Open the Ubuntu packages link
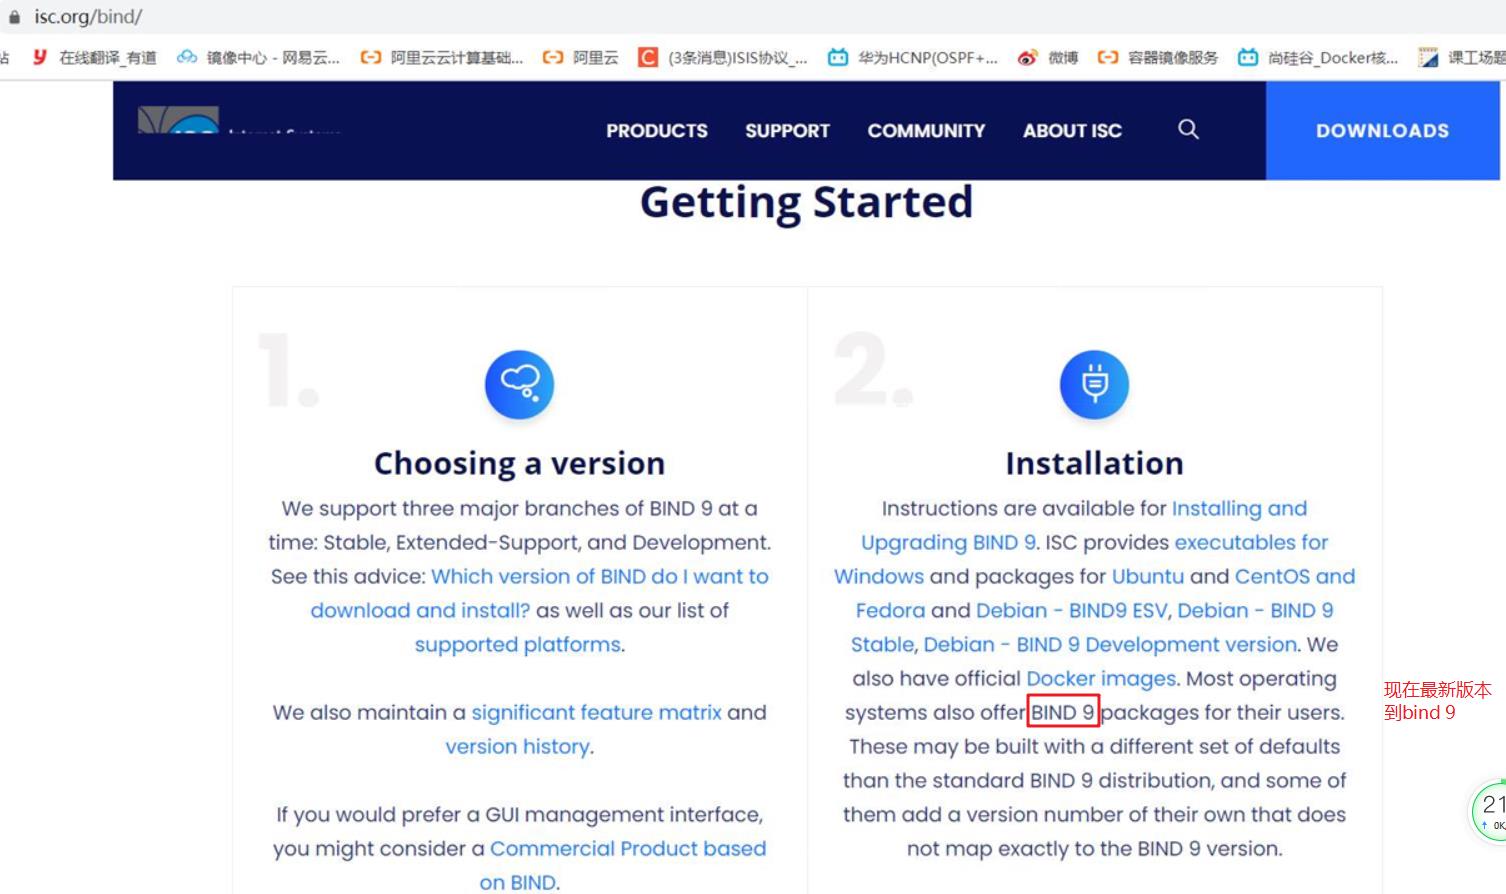The width and height of the screenshot is (1506, 894). [x=1148, y=576]
